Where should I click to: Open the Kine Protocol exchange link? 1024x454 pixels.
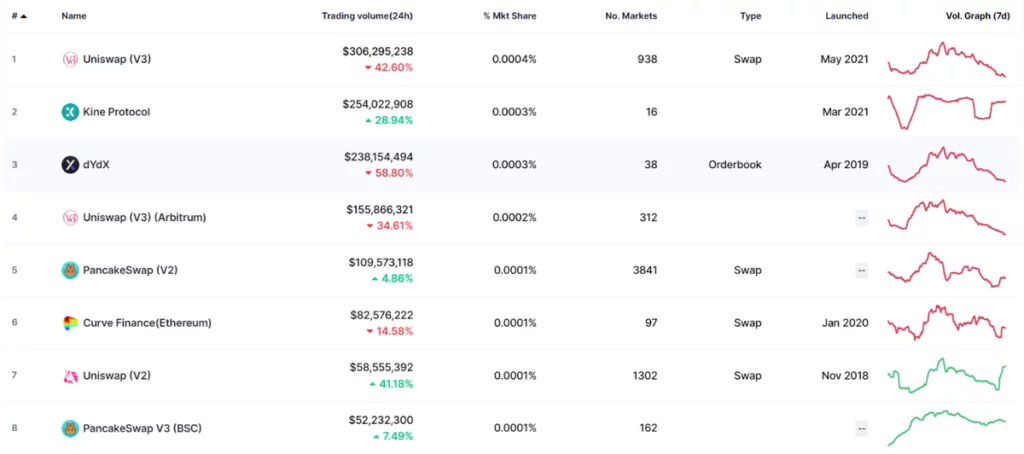coord(116,112)
